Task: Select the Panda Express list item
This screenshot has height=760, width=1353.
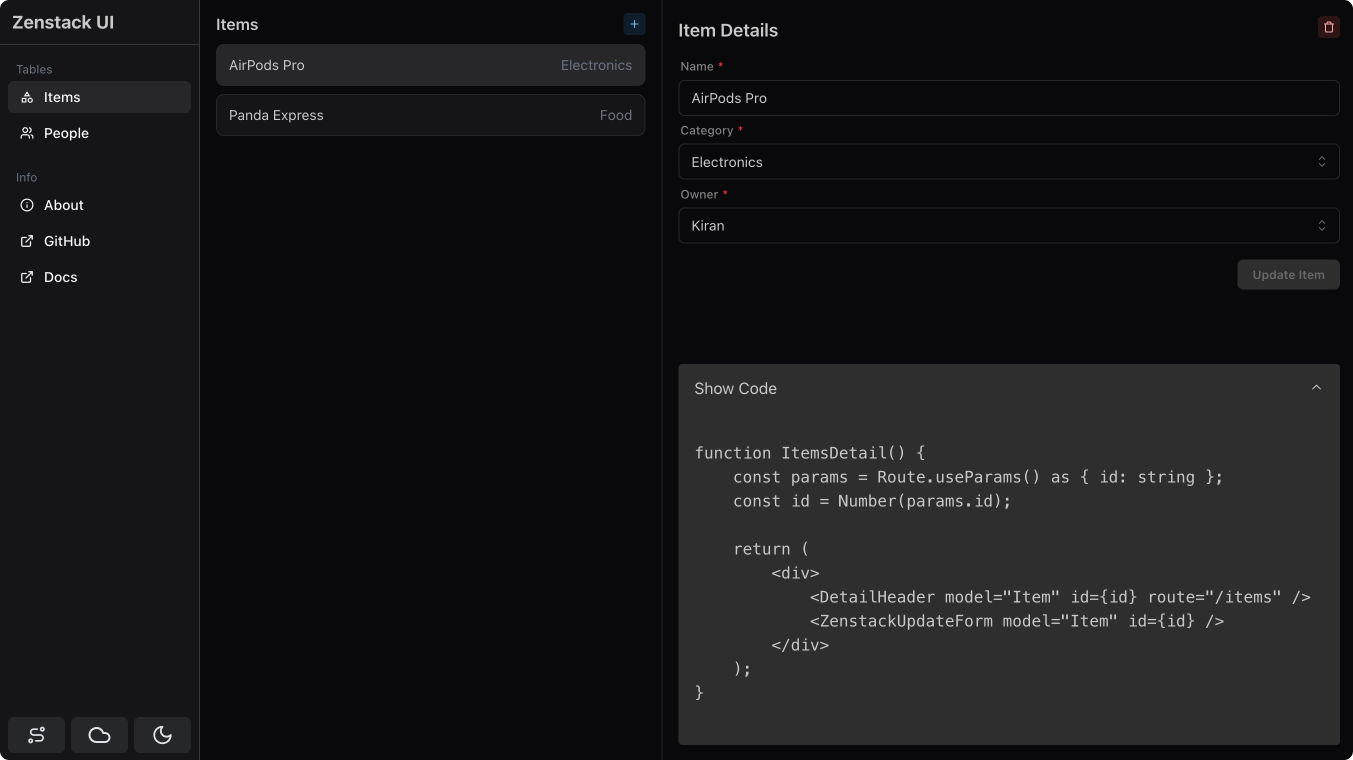Action: point(430,115)
